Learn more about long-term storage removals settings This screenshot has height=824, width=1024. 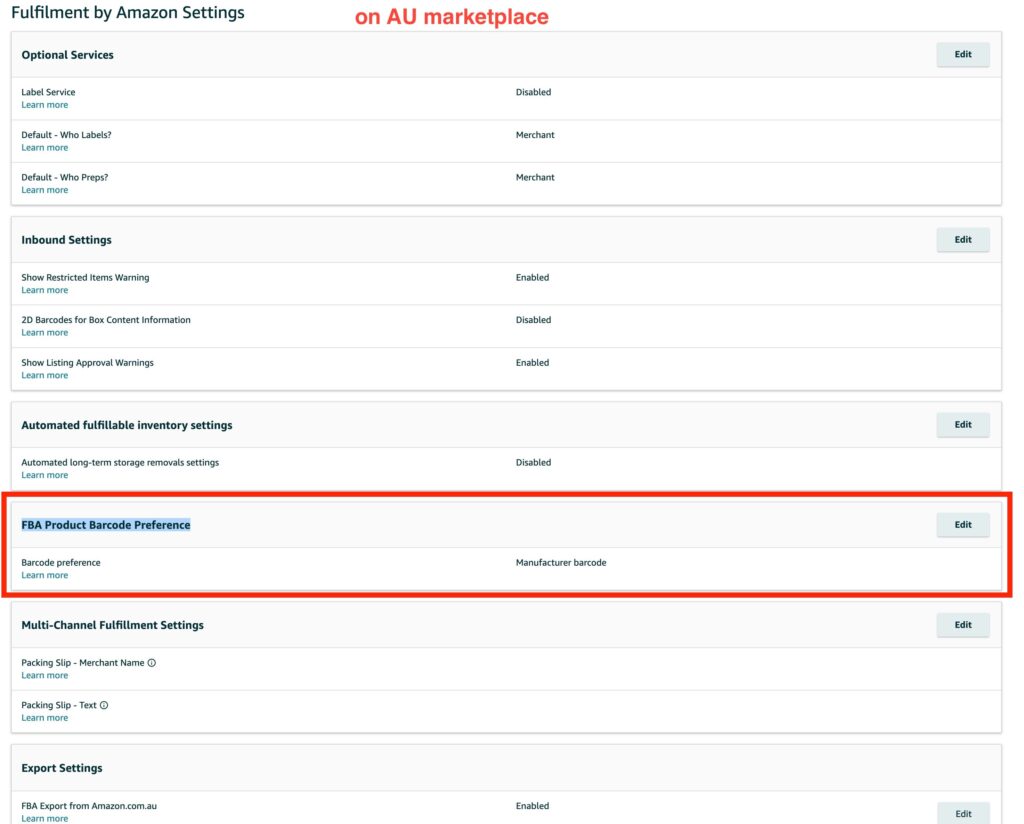[x=45, y=475]
